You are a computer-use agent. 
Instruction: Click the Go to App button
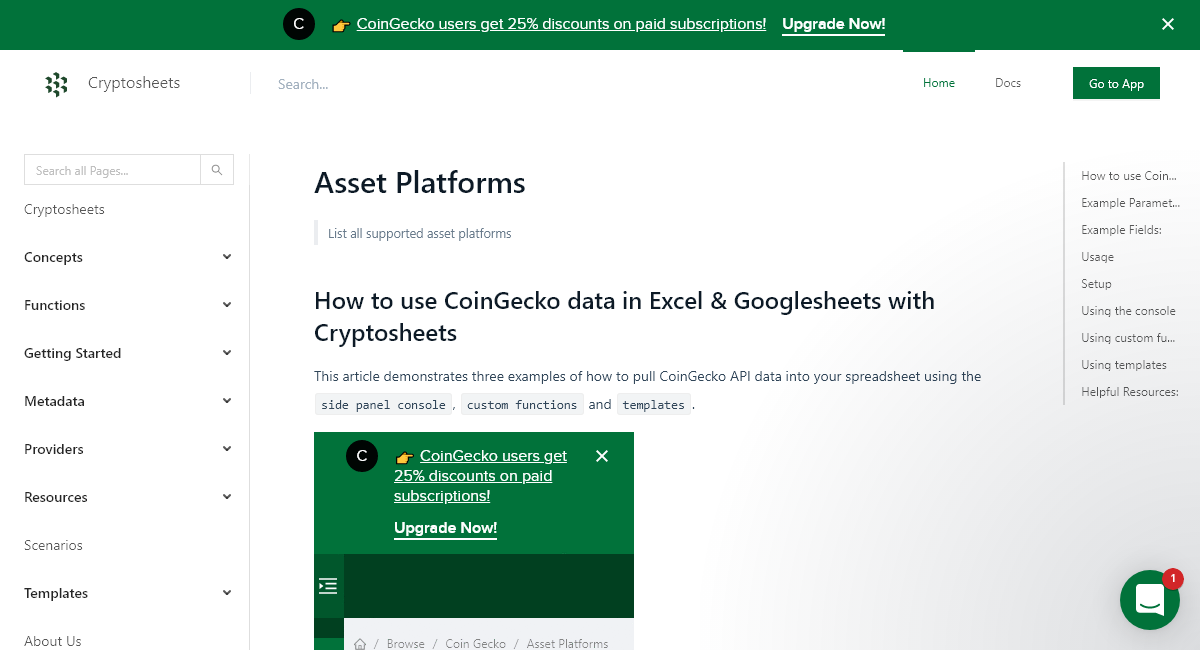(x=1116, y=83)
